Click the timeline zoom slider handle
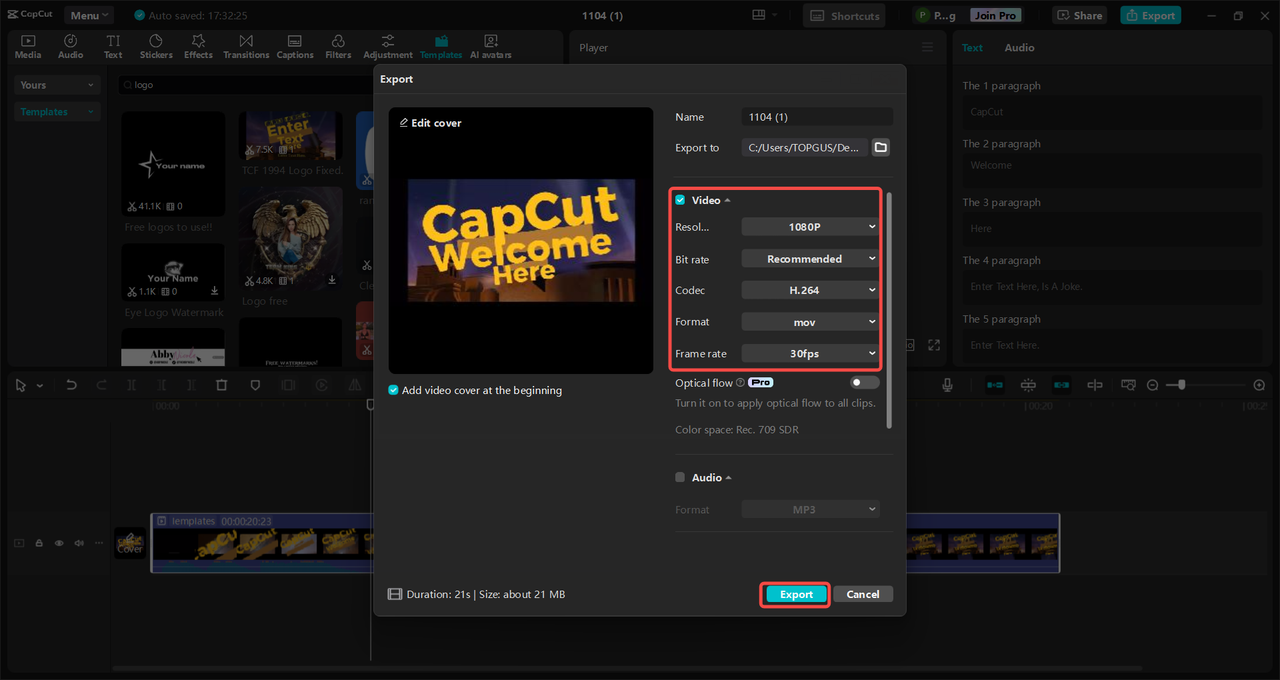This screenshot has height=680, width=1280. (1182, 385)
